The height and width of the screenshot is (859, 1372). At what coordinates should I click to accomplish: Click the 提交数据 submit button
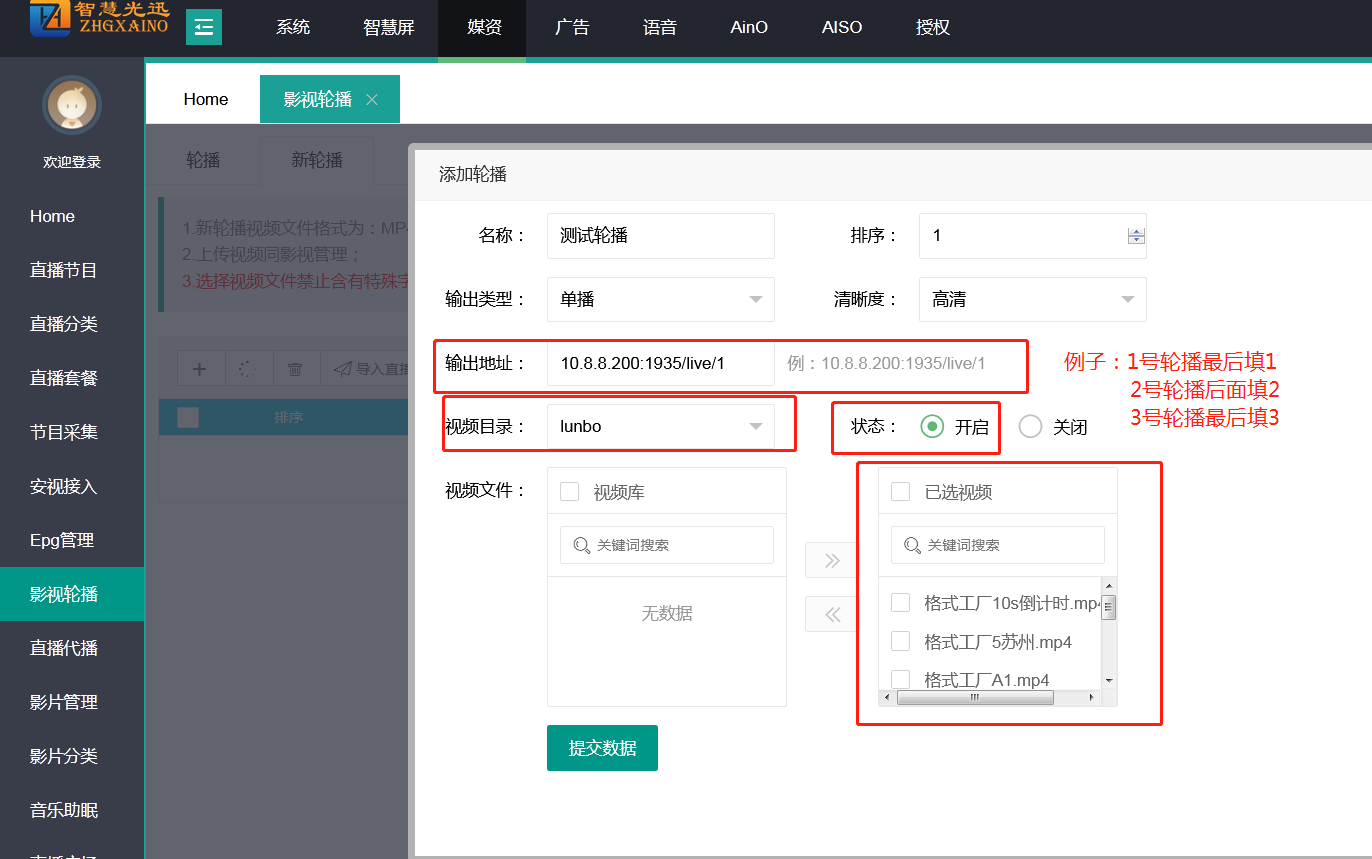[x=602, y=748]
